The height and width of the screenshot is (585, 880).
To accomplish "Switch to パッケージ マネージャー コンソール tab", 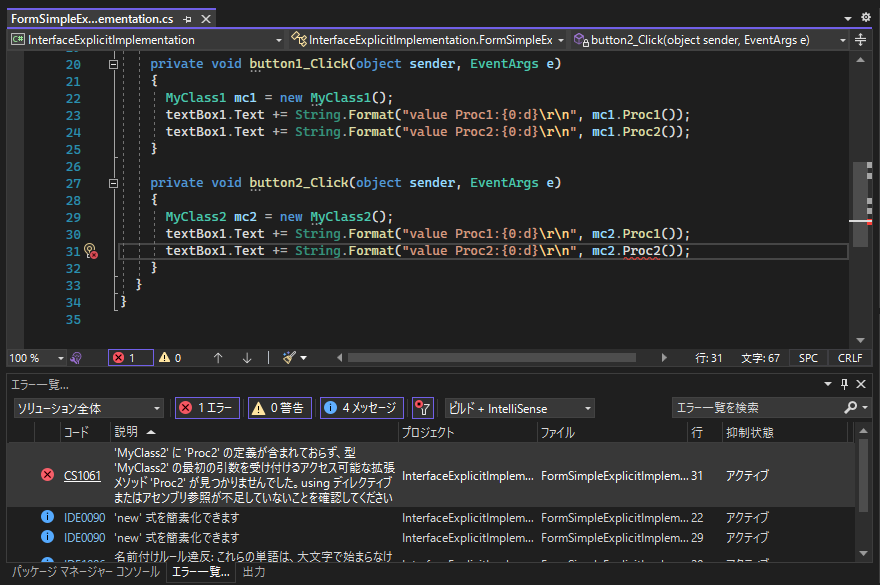I will pyautogui.click(x=86, y=572).
